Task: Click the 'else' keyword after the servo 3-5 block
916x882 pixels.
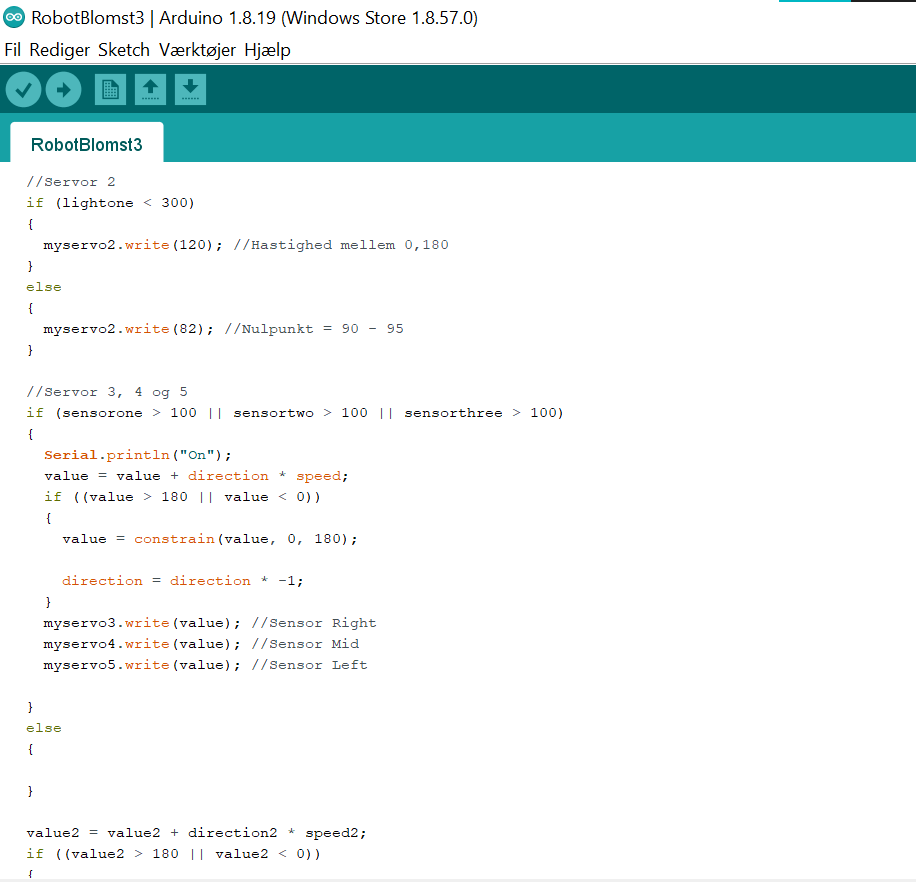Action: [x=44, y=728]
